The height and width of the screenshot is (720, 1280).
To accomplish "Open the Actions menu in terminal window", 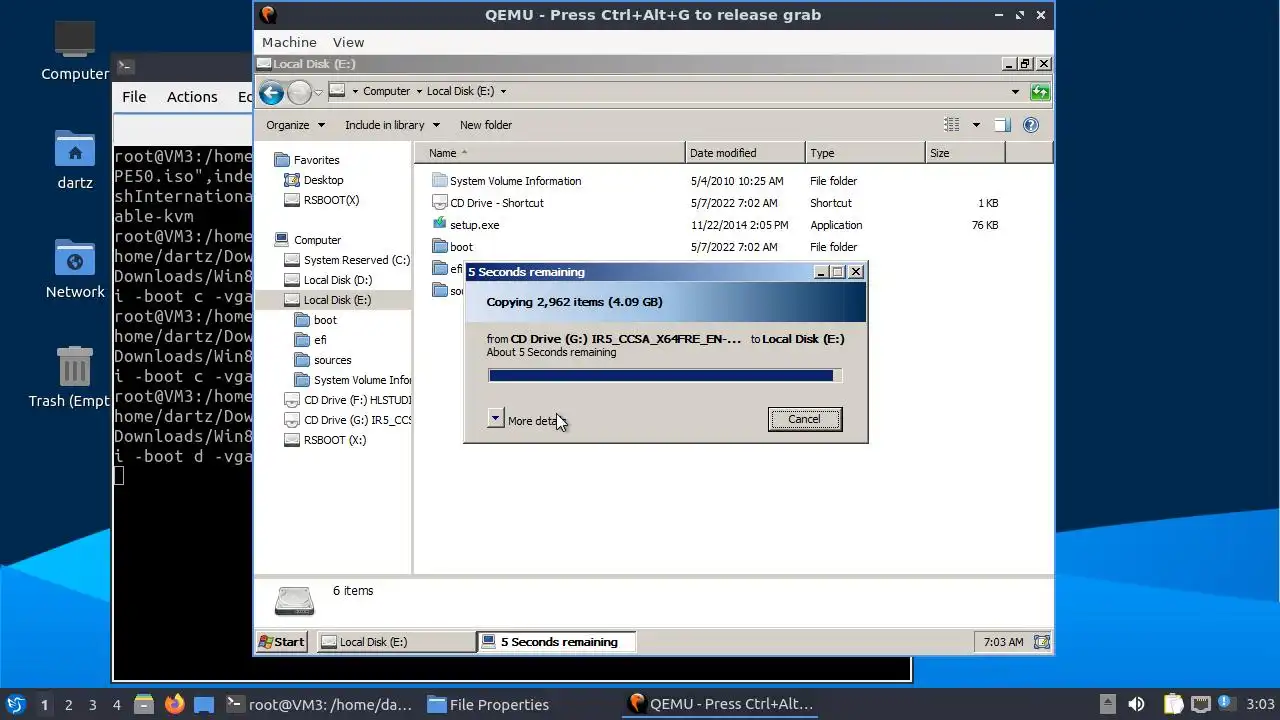I will (x=192, y=97).
